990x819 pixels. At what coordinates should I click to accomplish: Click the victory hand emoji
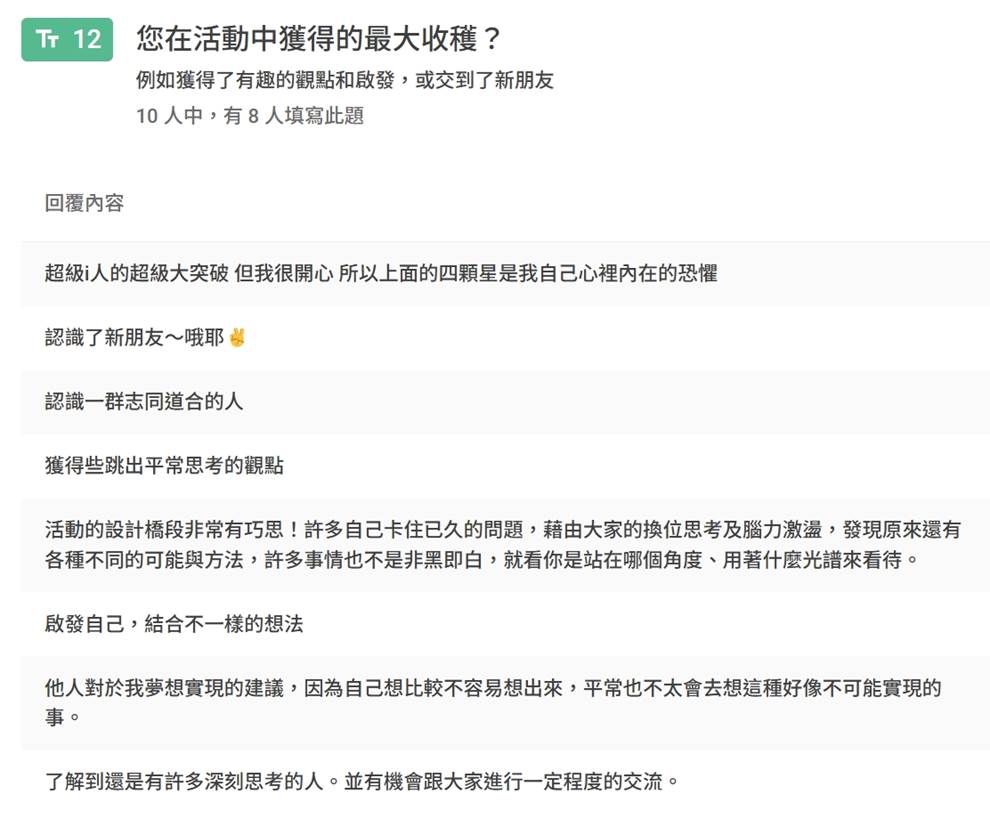point(237,338)
